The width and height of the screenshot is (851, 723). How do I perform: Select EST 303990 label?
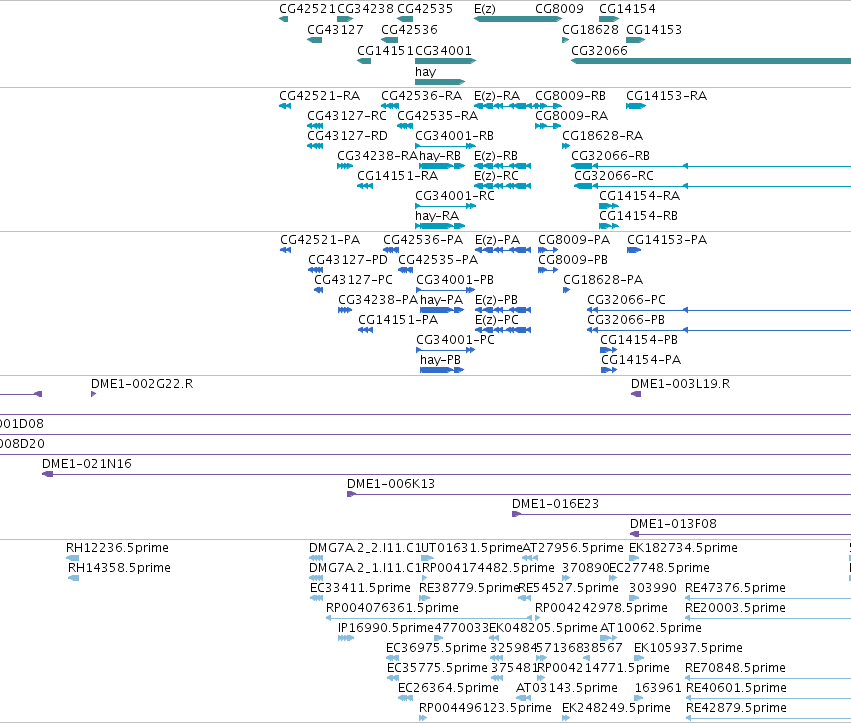point(652,588)
